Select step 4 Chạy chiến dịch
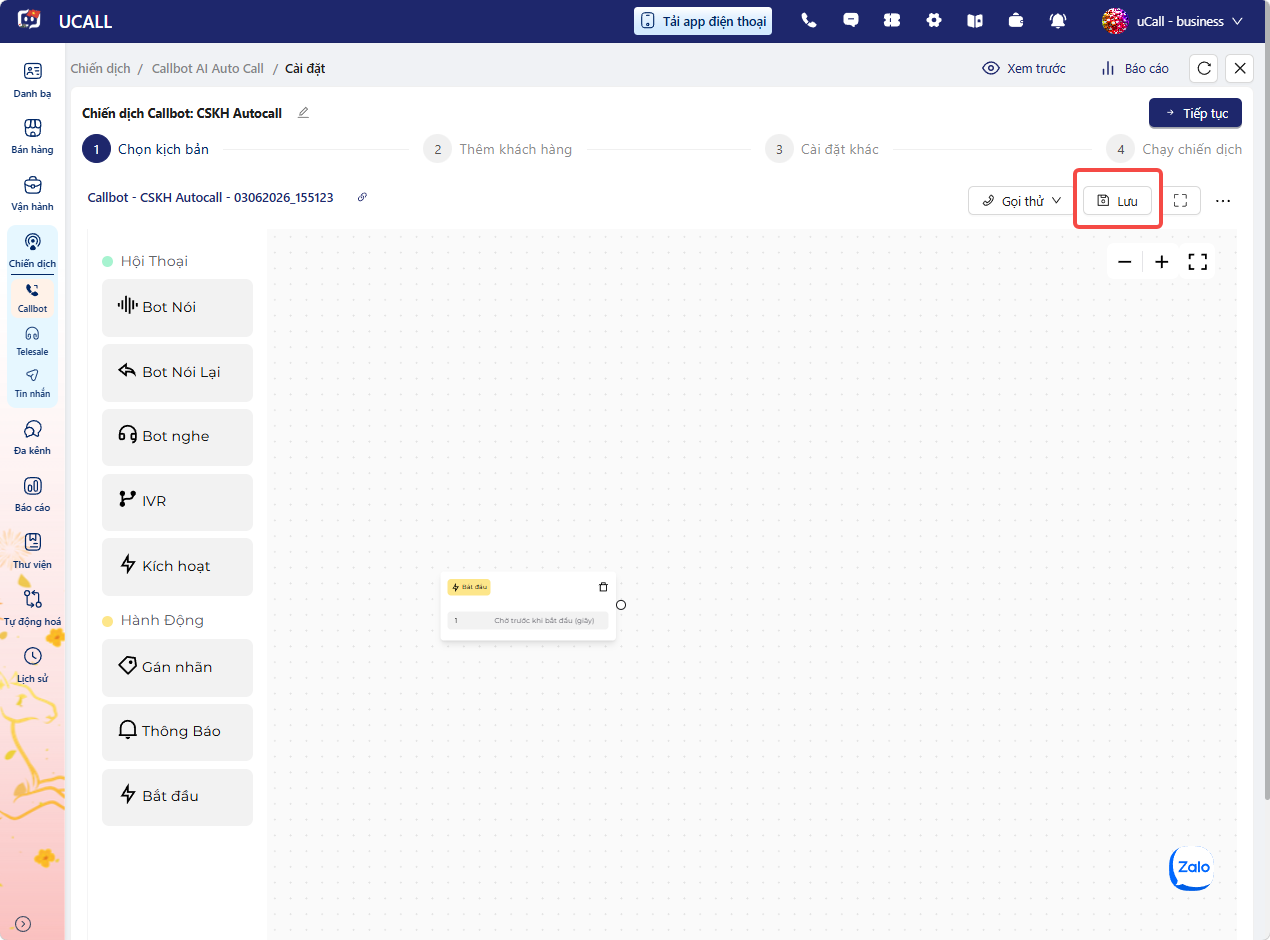1270x940 pixels. point(1174,149)
